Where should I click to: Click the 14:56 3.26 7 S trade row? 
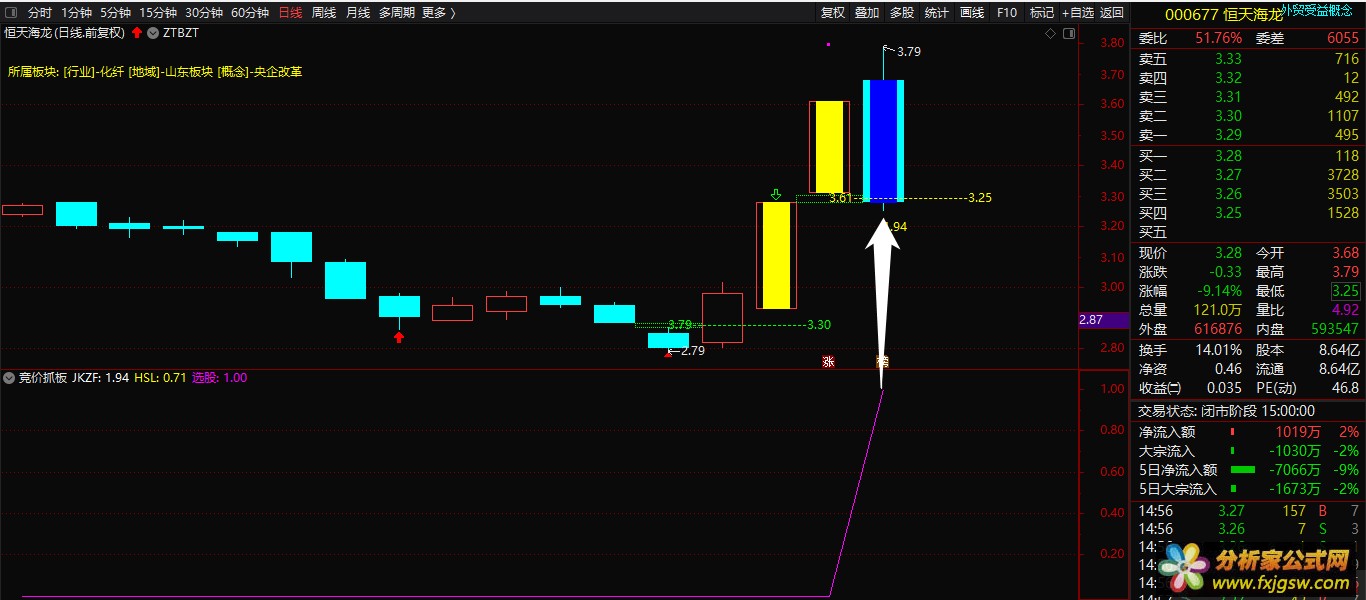point(1248,529)
